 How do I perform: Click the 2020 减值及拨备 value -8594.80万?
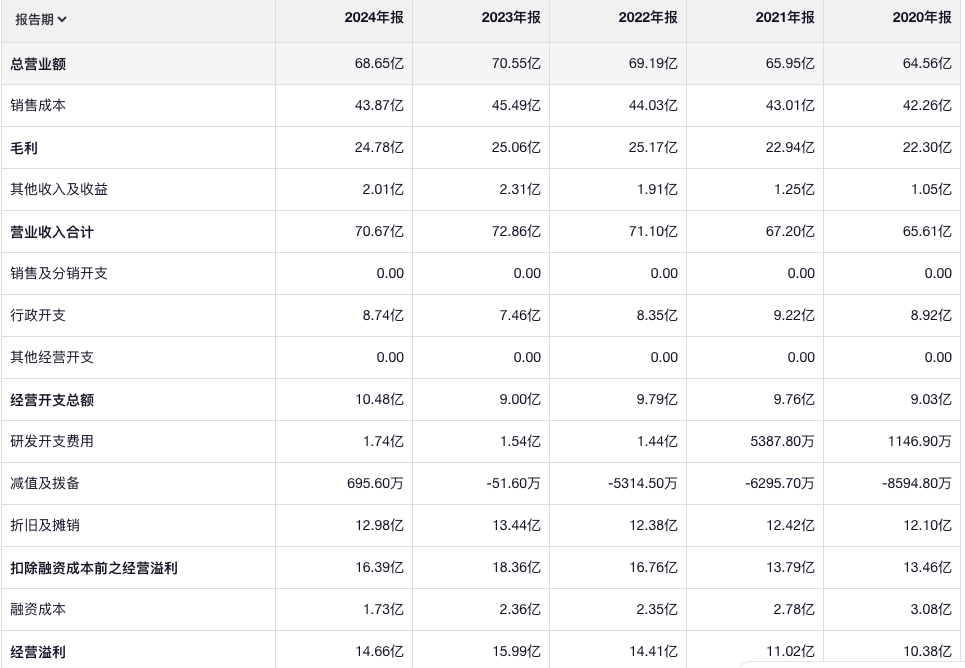[917, 484]
